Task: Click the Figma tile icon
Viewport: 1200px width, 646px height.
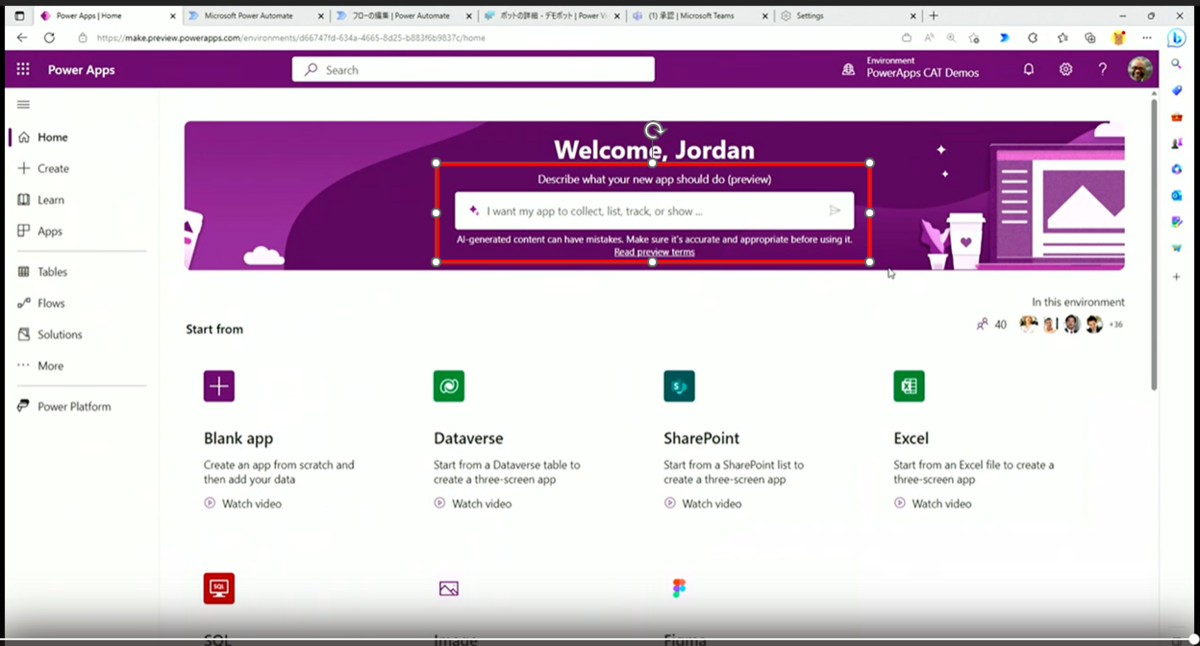Action: pyautogui.click(x=679, y=588)
